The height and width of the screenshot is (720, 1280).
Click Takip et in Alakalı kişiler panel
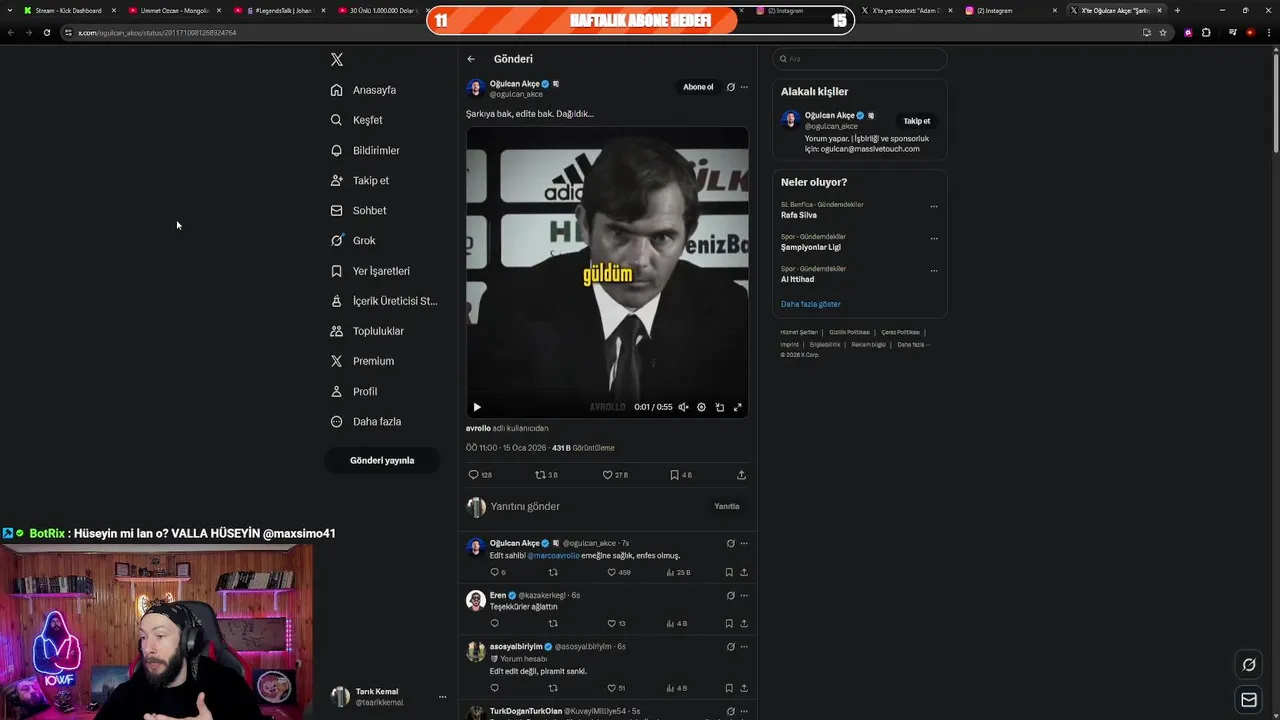pos(917,121)
